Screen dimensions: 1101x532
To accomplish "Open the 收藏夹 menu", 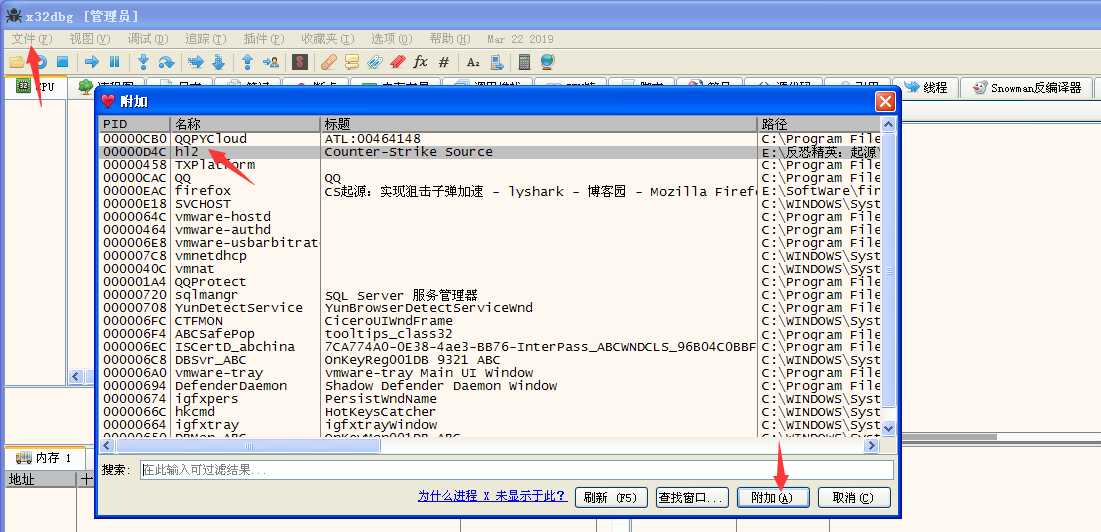I will pyautogui.click(x=327, y=39).
